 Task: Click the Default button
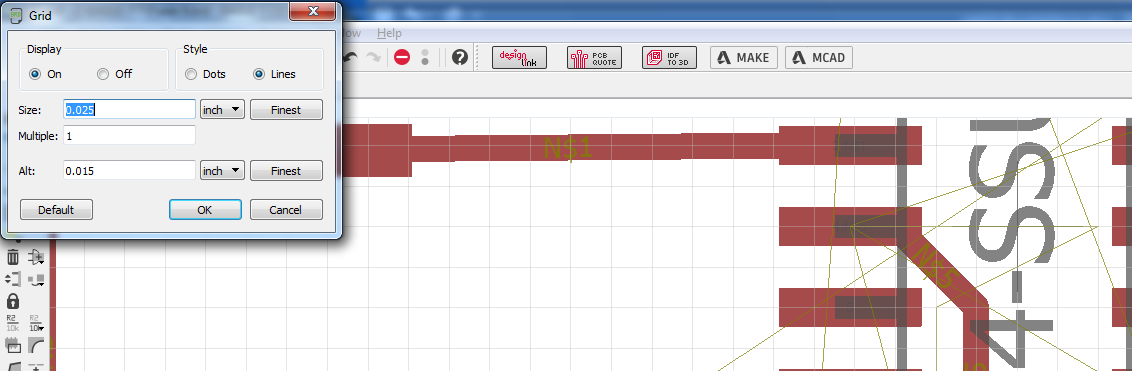(56, 210)
